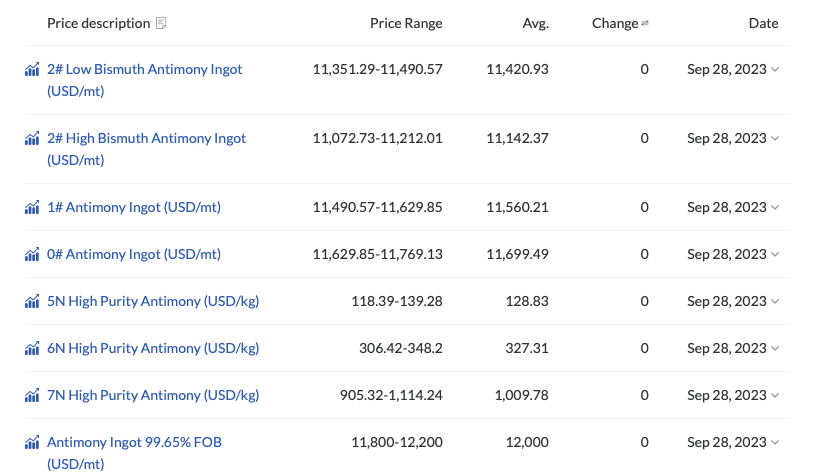Click chart icon beside 2# Low Bismuth Antimony Ingot

(x=32, y=70)
